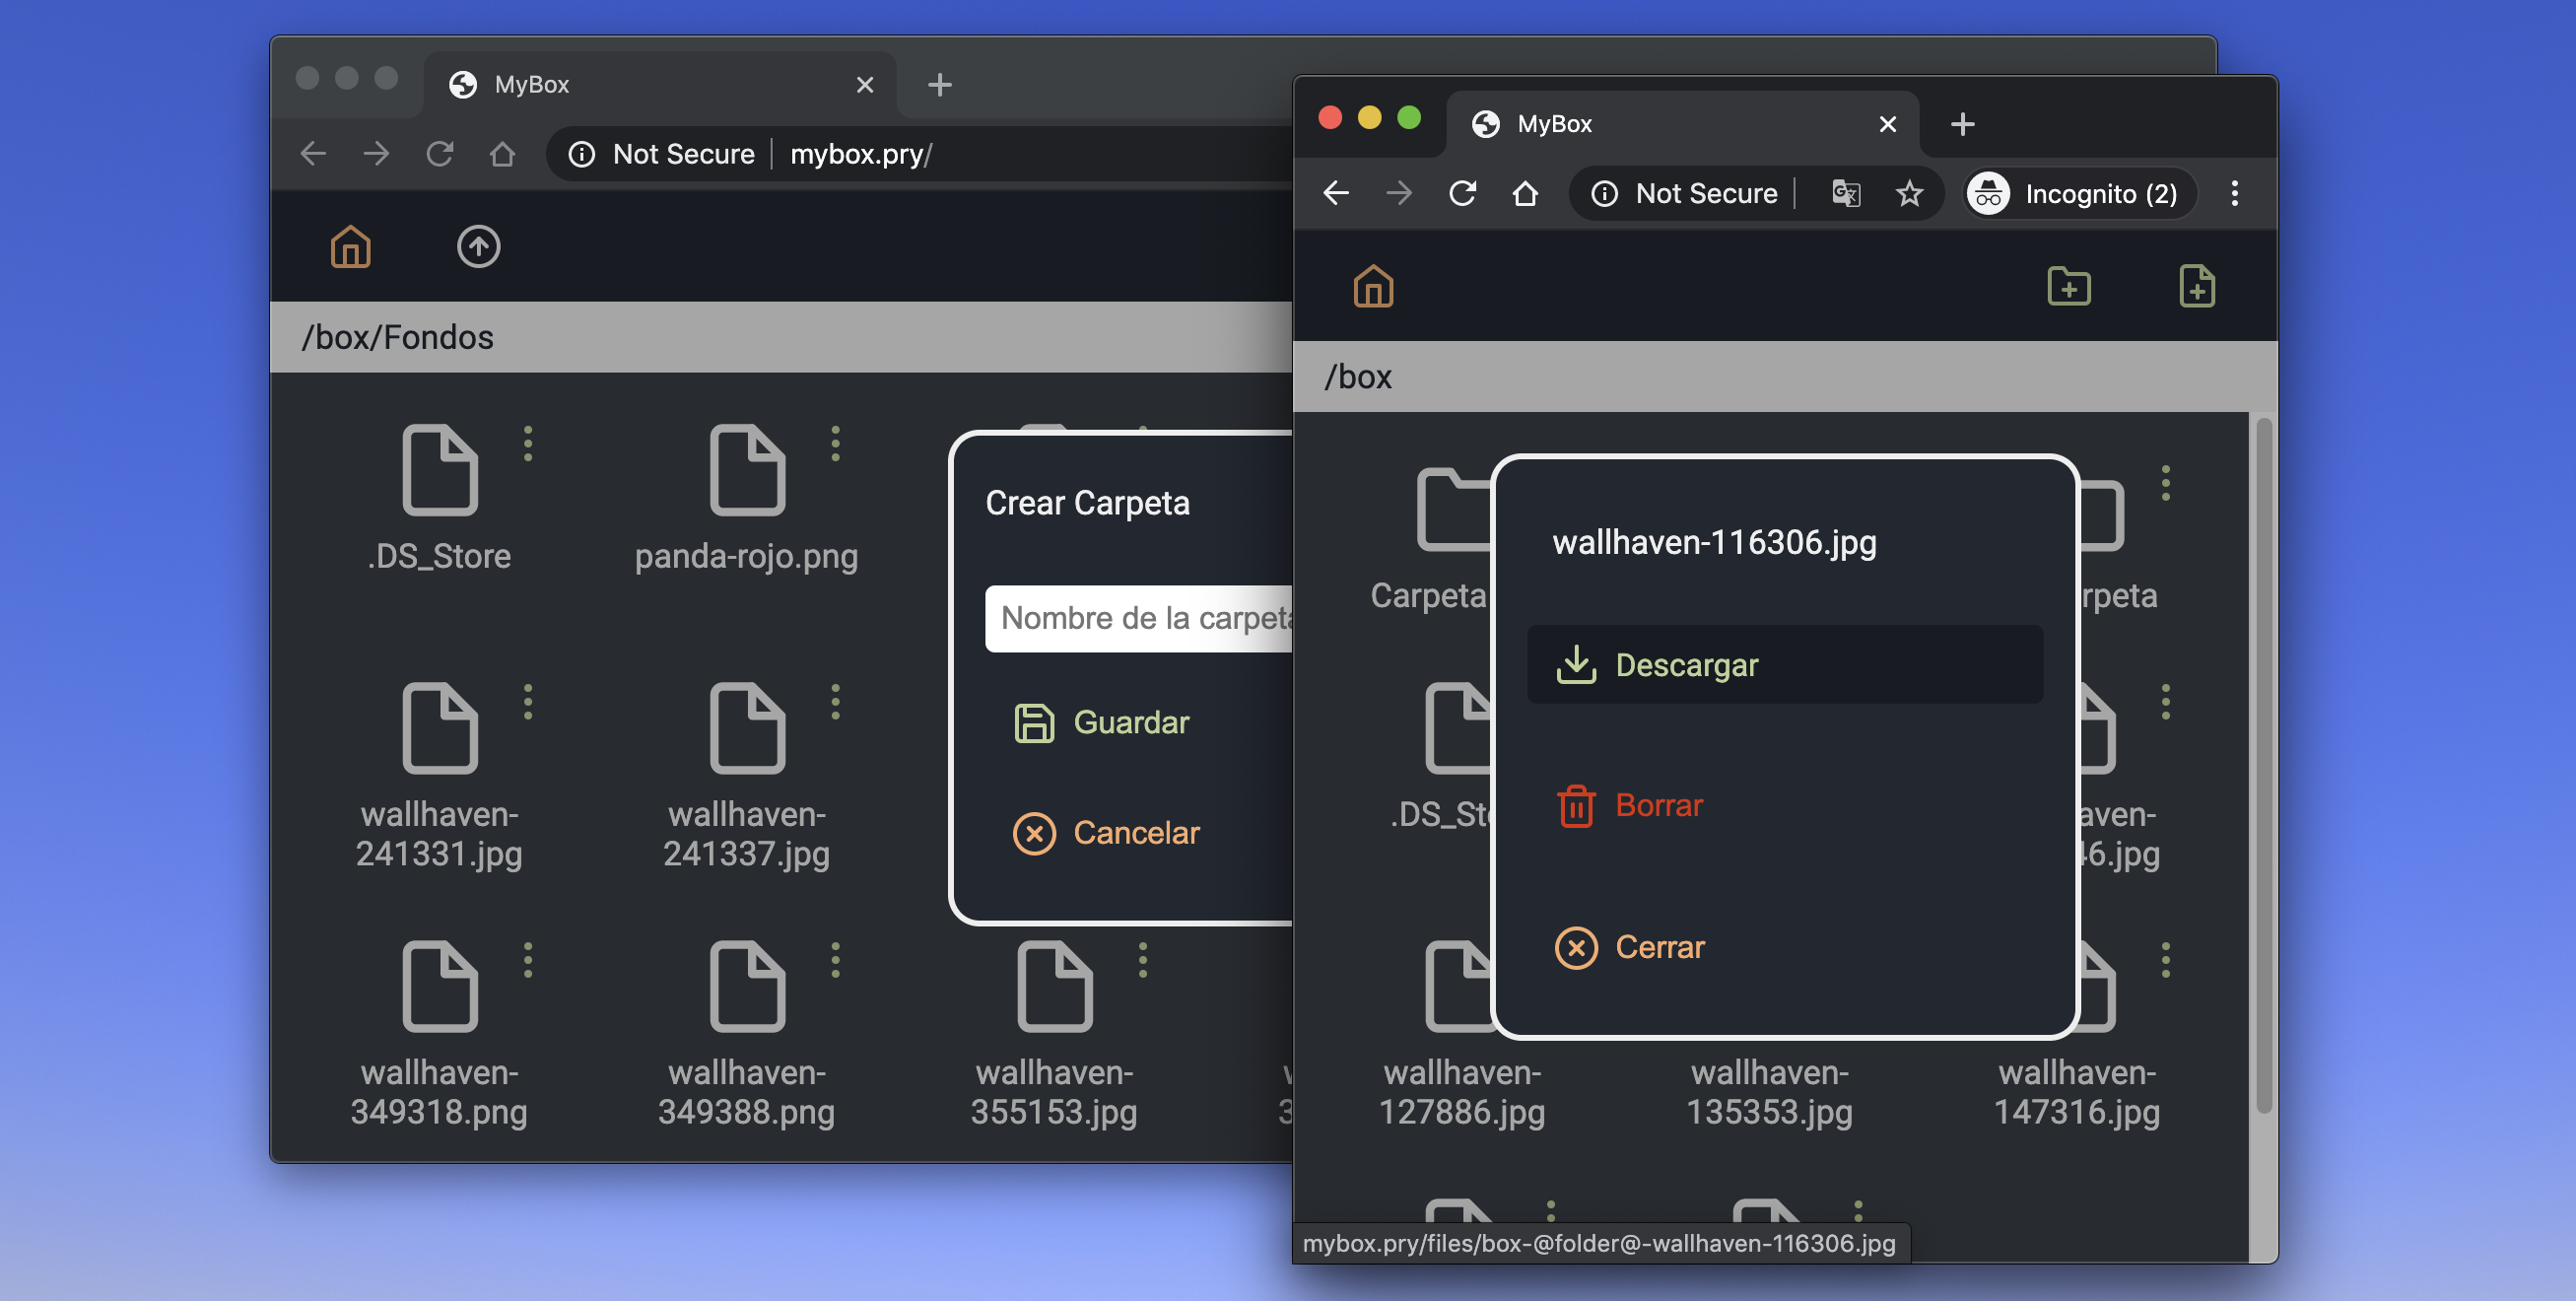This screenshot has width=2576, height=1301.
Task: Click the wallhaven-241337.jpg file icon
Action: point(747,727)
